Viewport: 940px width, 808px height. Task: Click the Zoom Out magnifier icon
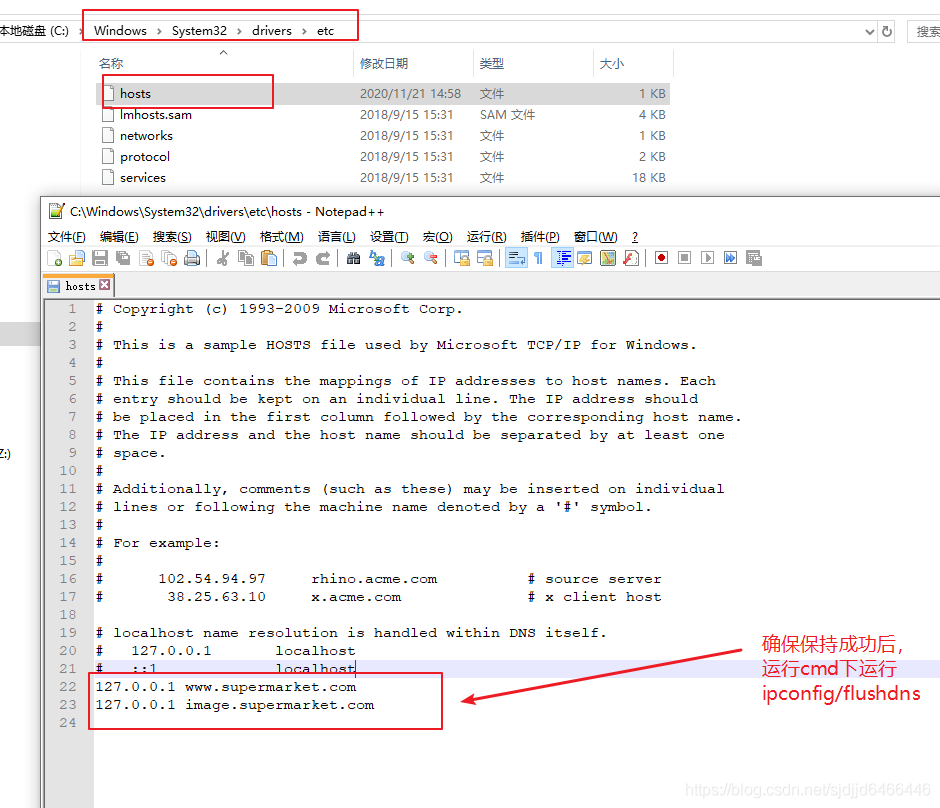(x=430, y=258)
